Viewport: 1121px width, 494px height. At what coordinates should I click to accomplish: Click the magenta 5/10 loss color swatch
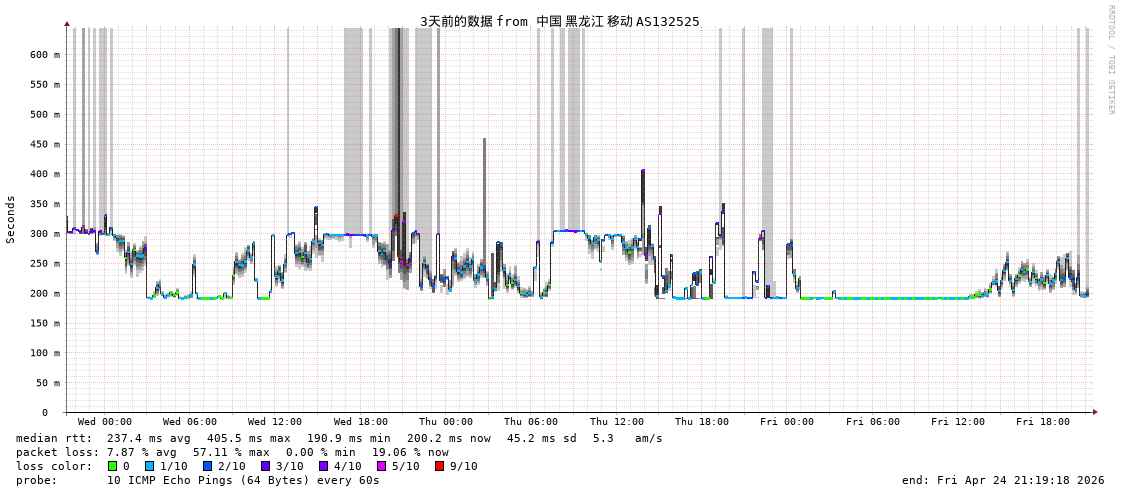click(x=381, y=466)
